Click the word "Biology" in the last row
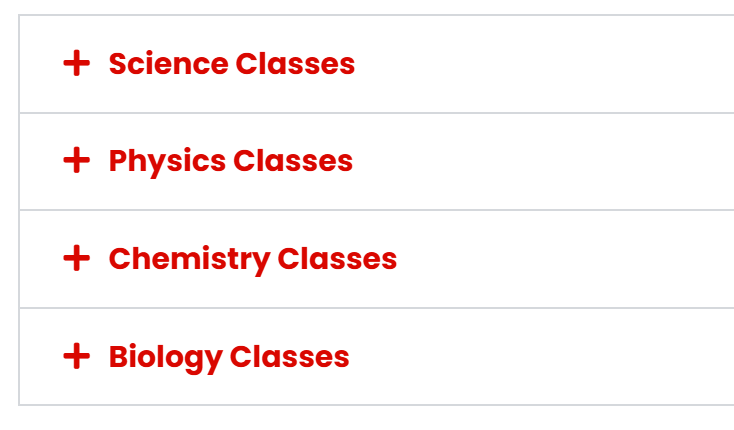Screen dimensions: 734x430 pyautogui.click(x=165, y=357)
